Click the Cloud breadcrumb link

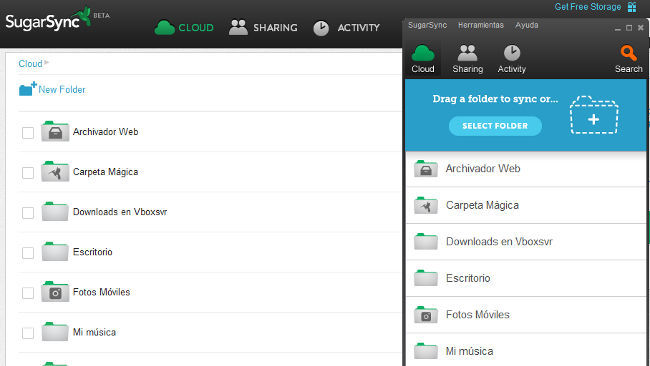pyautogui.click(x=30, y=63)
